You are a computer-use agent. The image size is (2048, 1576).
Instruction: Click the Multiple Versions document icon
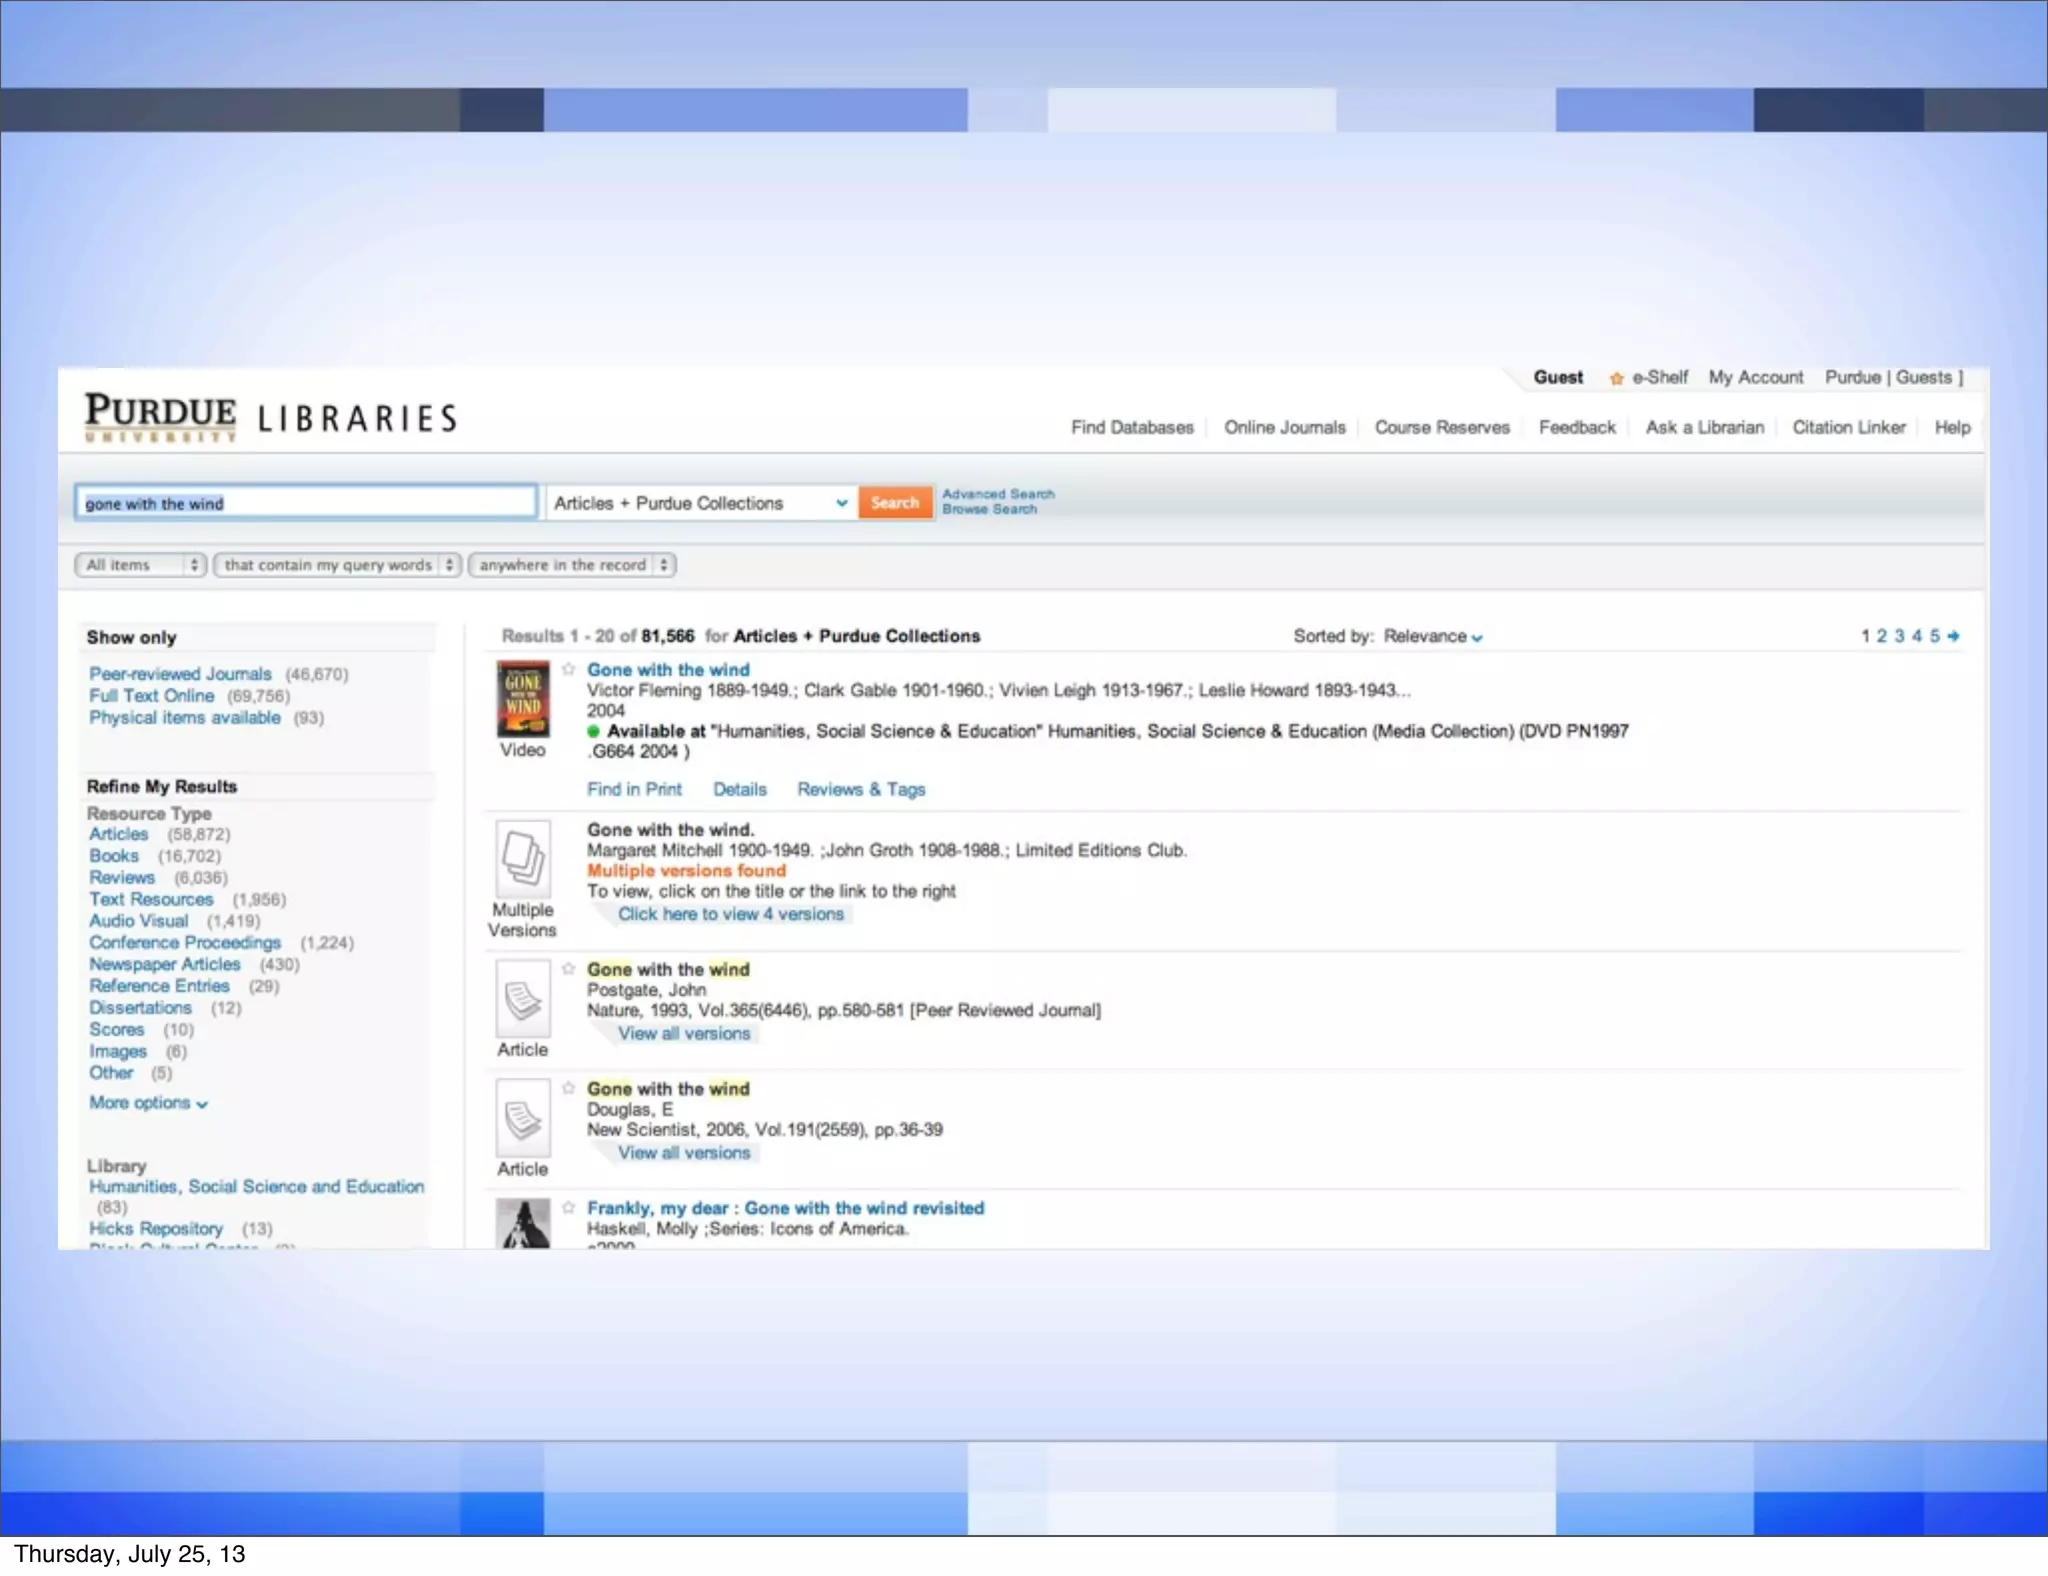tap(523, 859)
